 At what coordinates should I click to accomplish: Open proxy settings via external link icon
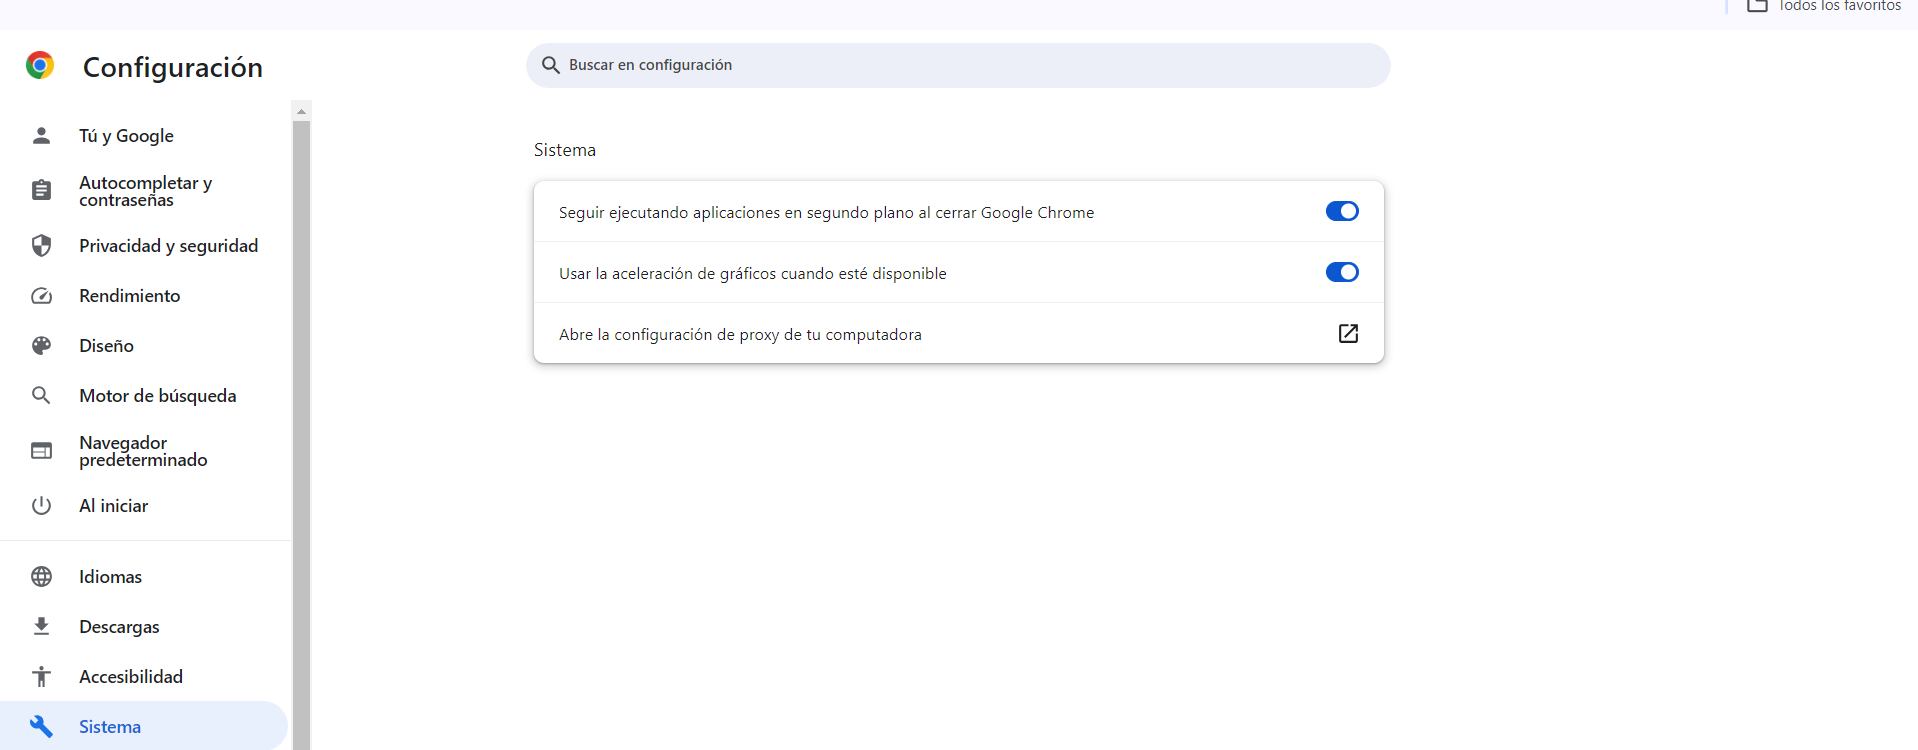pyautogui.click(x=1348, y=334)
